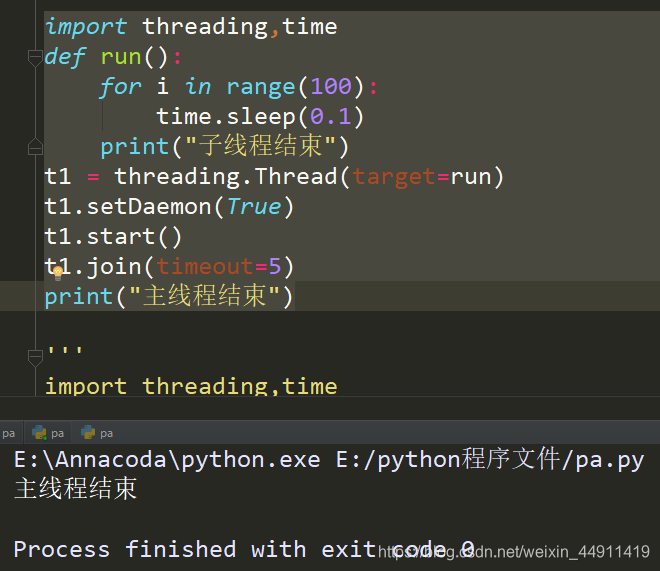This screenshot has height=571, width=660.
Task: Place cursor on t1.setDaemon(True) line
Action: click(x=169, y=207)
